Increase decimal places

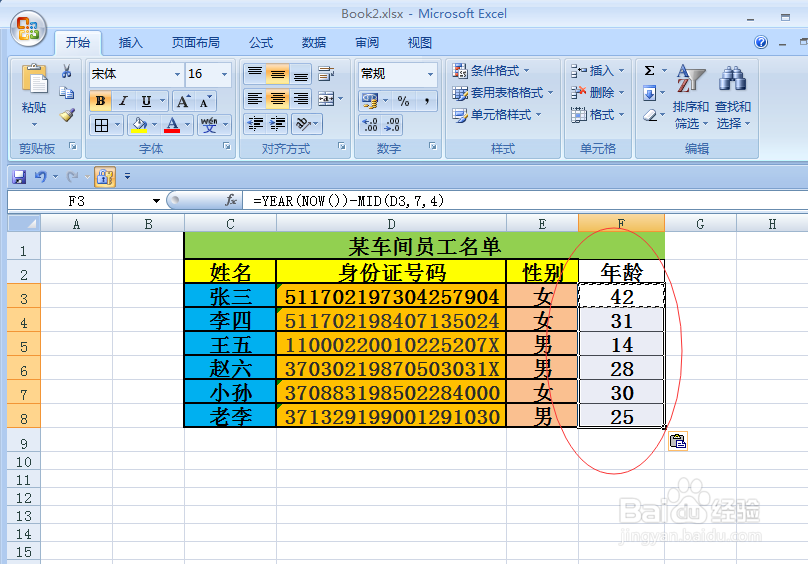pos(369,125)
